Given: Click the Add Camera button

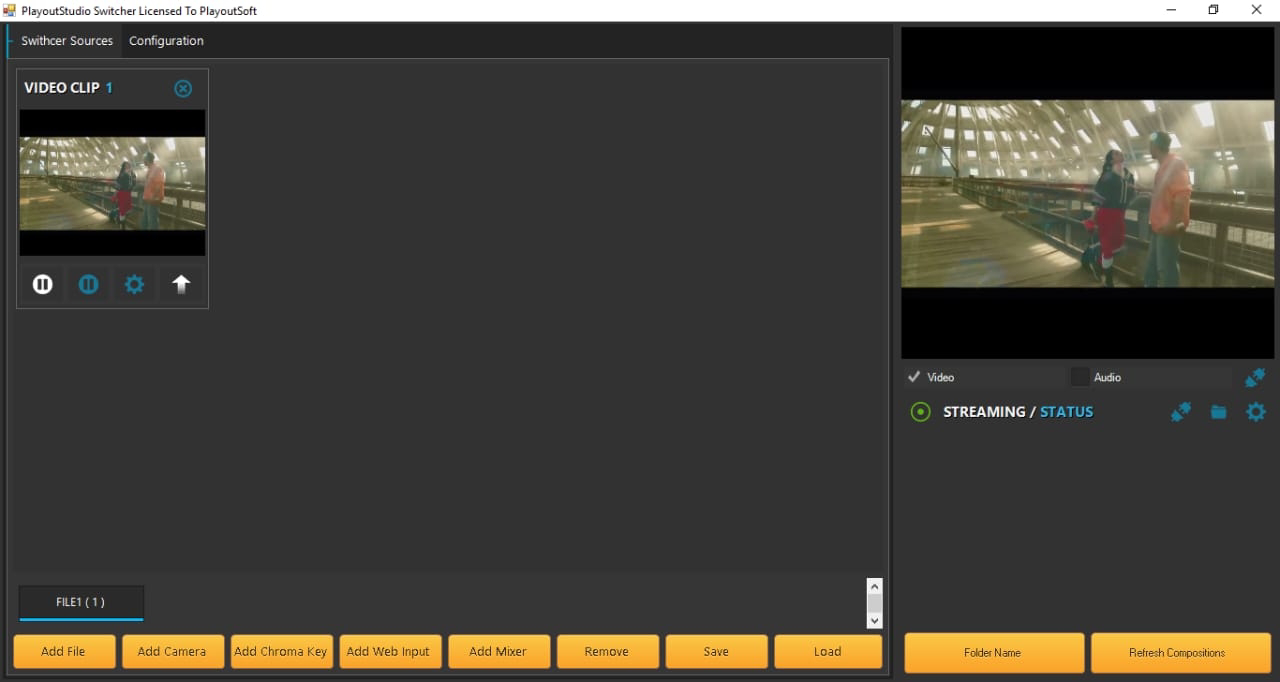Looking at the screenshot, I should pyautogui.click(x=172, y=651).
